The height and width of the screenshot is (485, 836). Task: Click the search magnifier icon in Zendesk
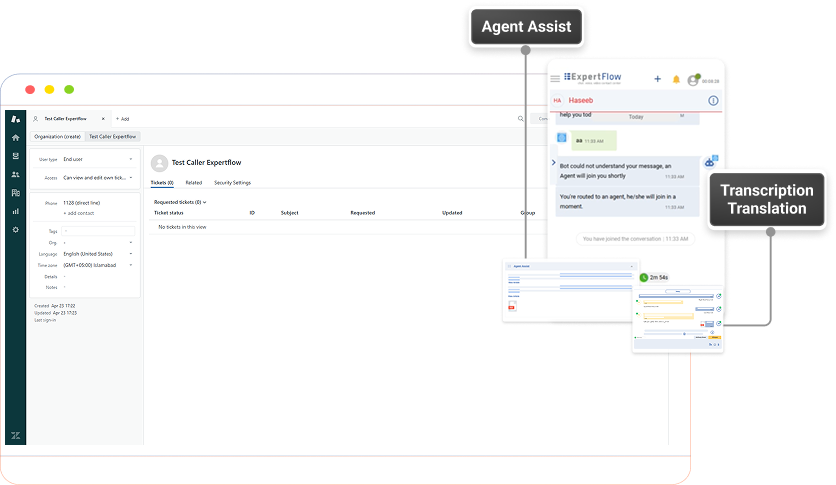(x=520, y=118)
